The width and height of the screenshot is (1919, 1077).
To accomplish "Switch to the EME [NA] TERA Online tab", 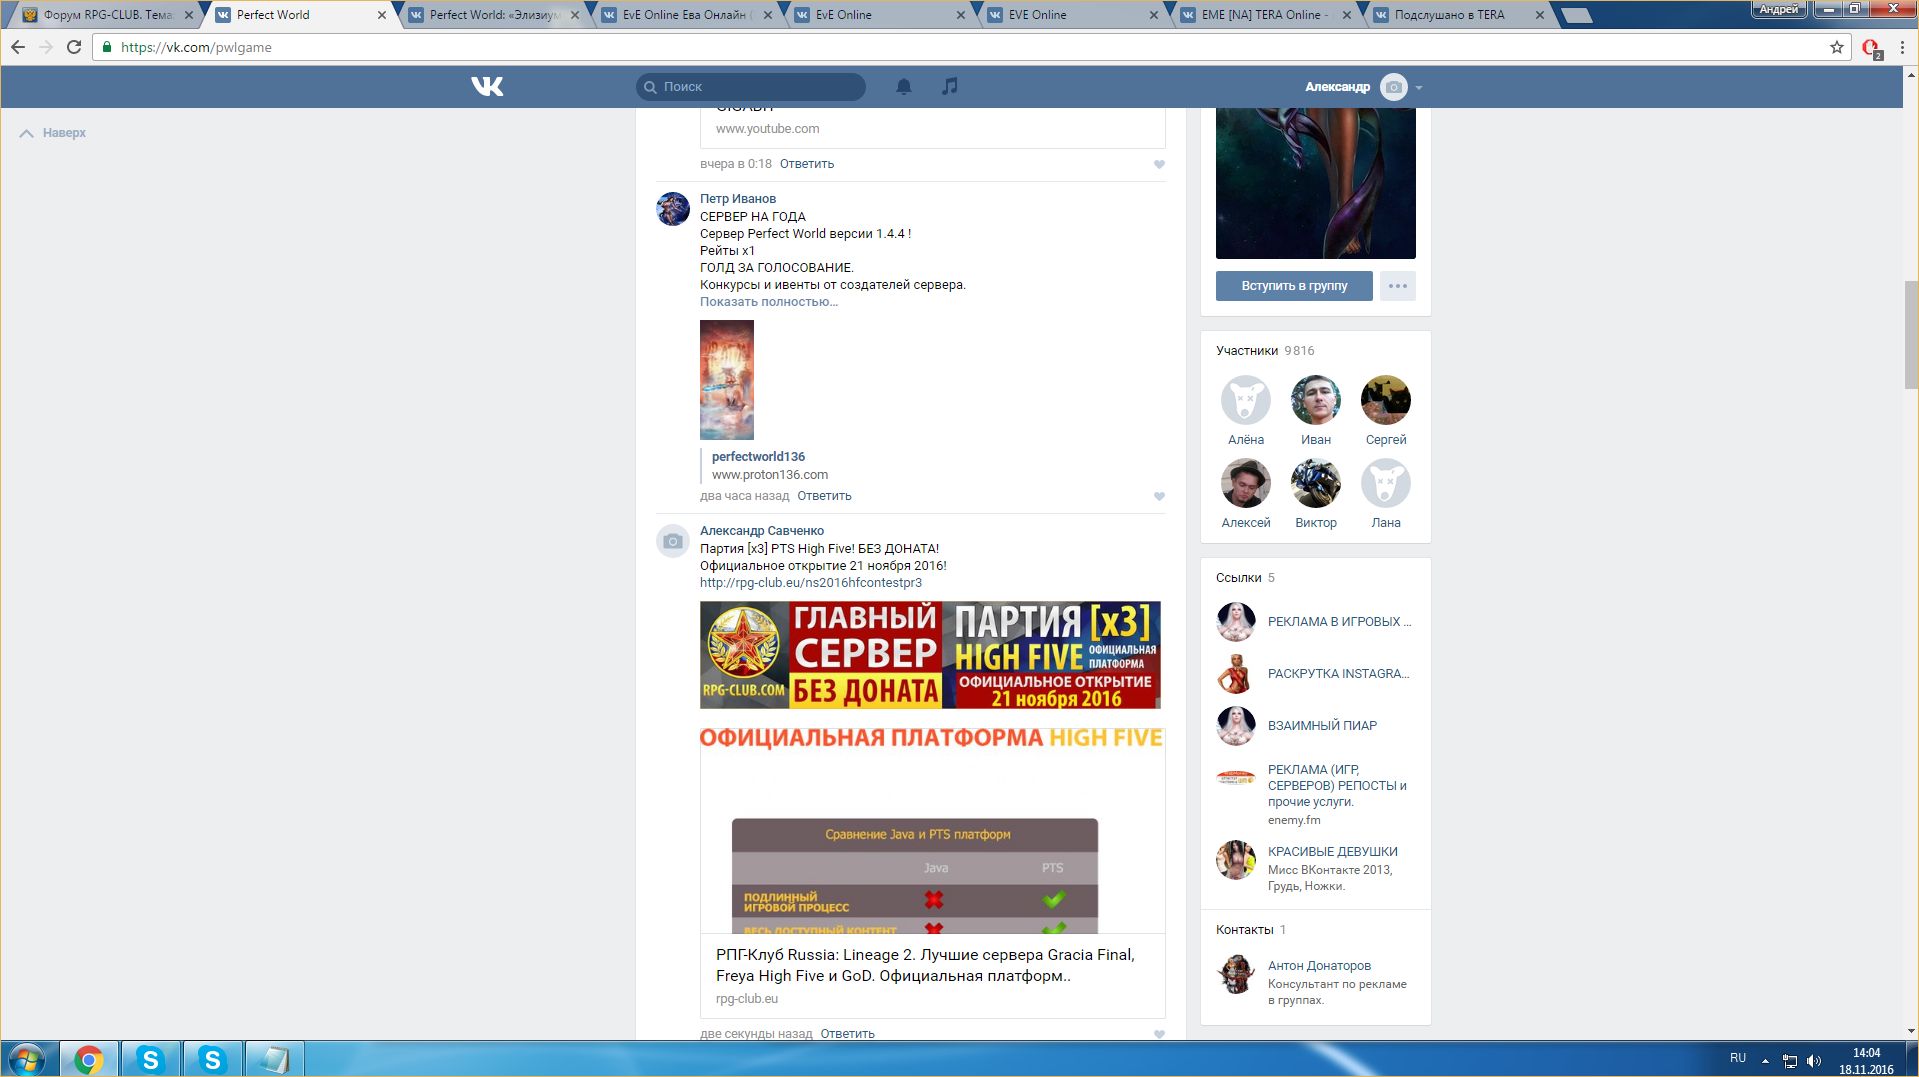I will click(1264, 15).
